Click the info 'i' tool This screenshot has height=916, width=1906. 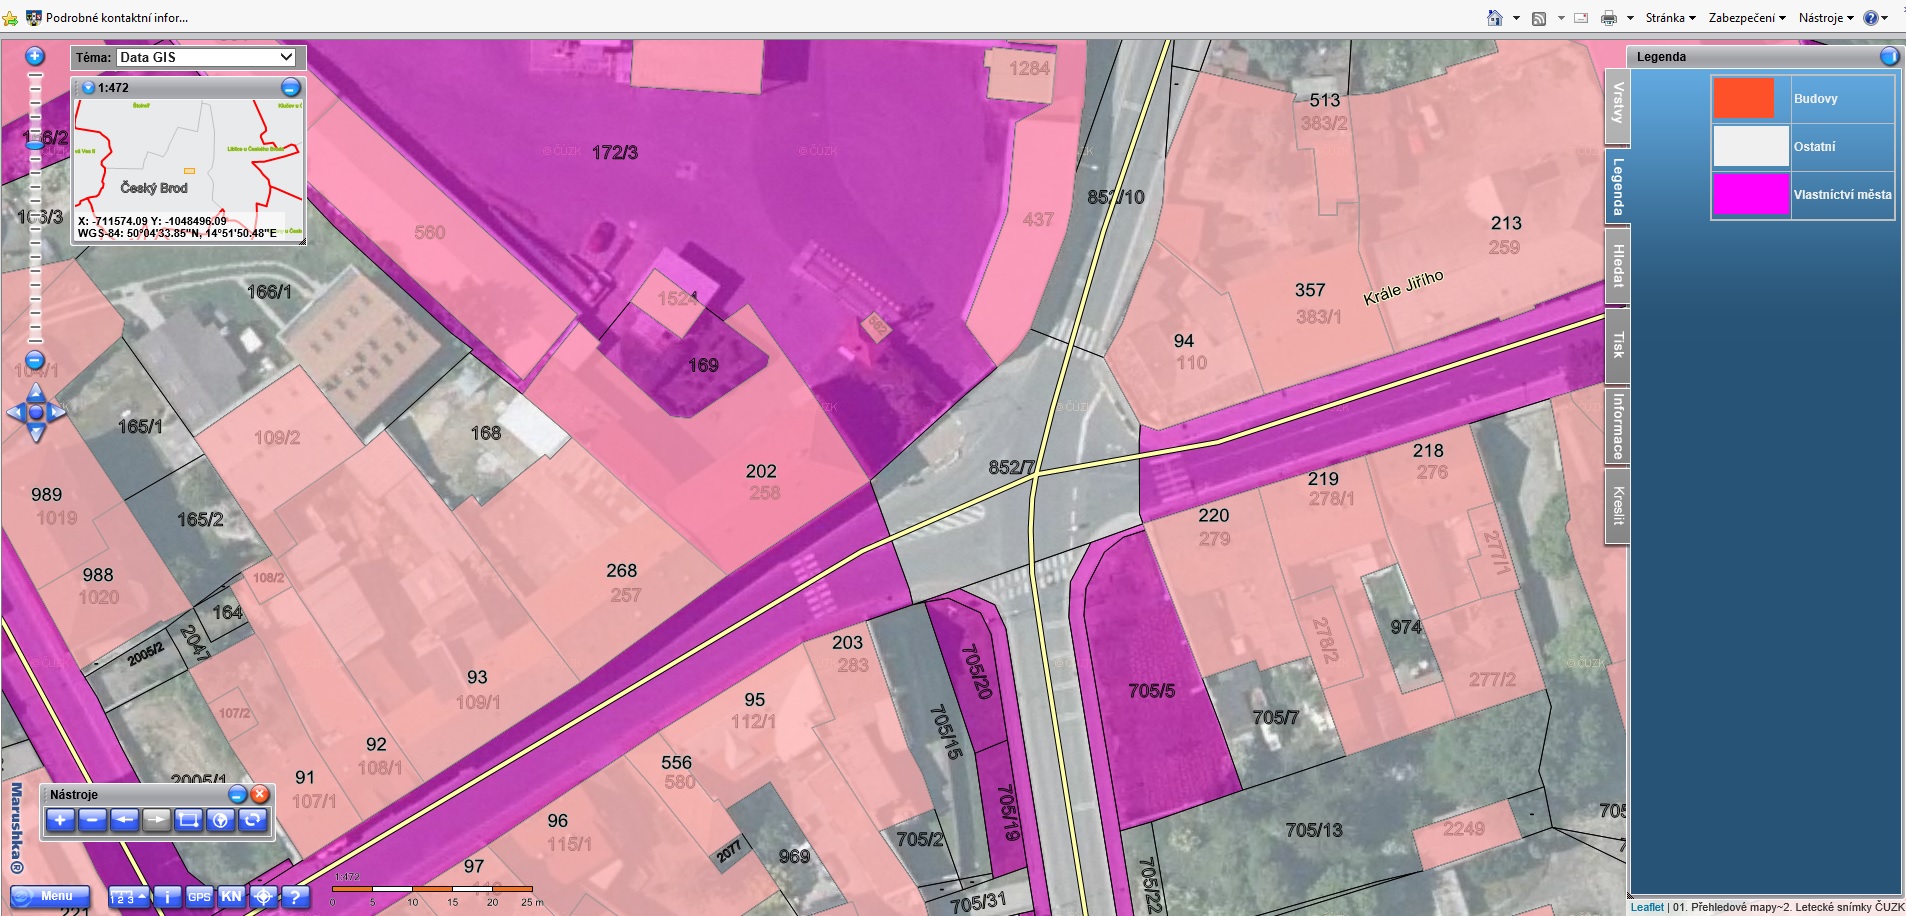click(x=167, y=897)
